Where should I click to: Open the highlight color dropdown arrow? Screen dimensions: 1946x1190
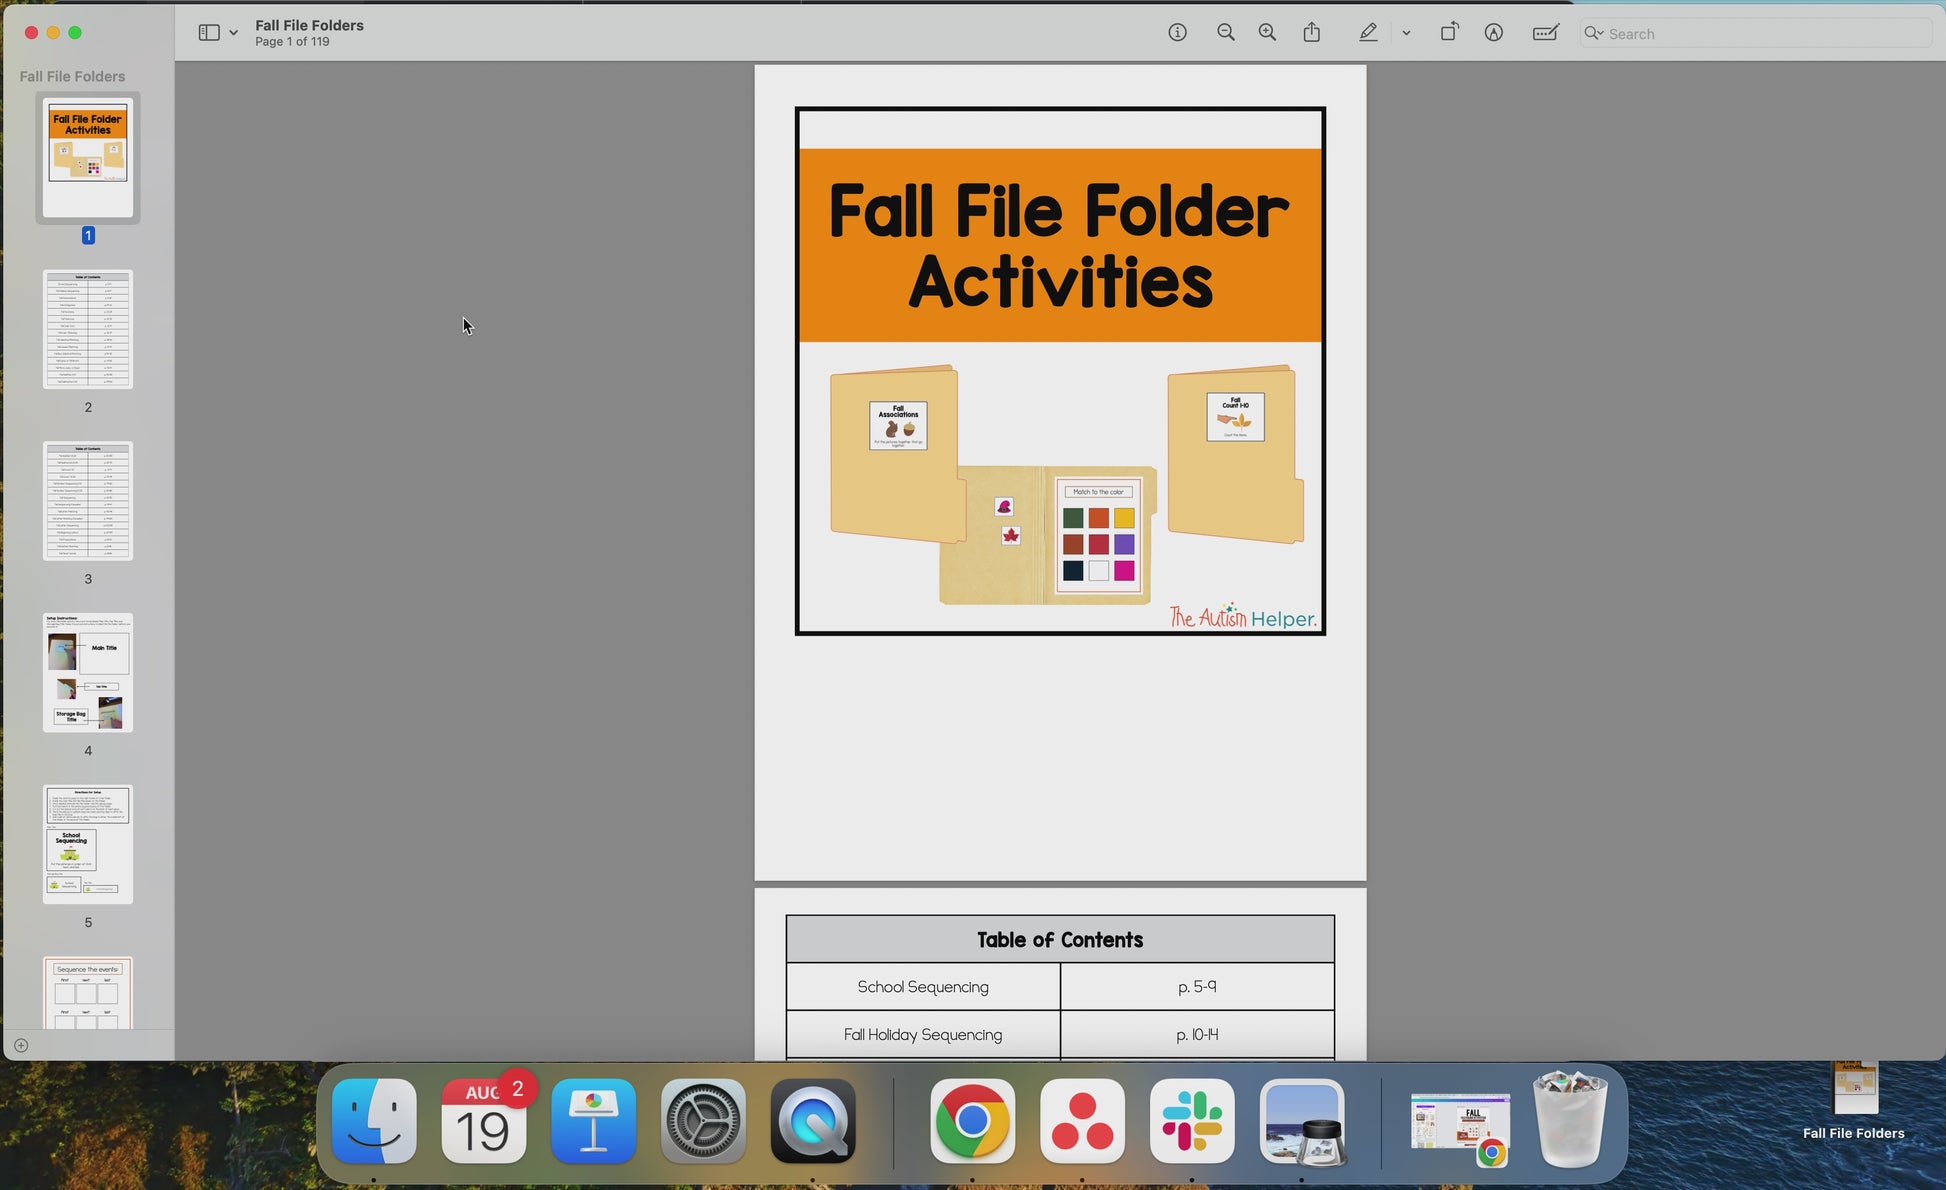(x=1406, y=33)
